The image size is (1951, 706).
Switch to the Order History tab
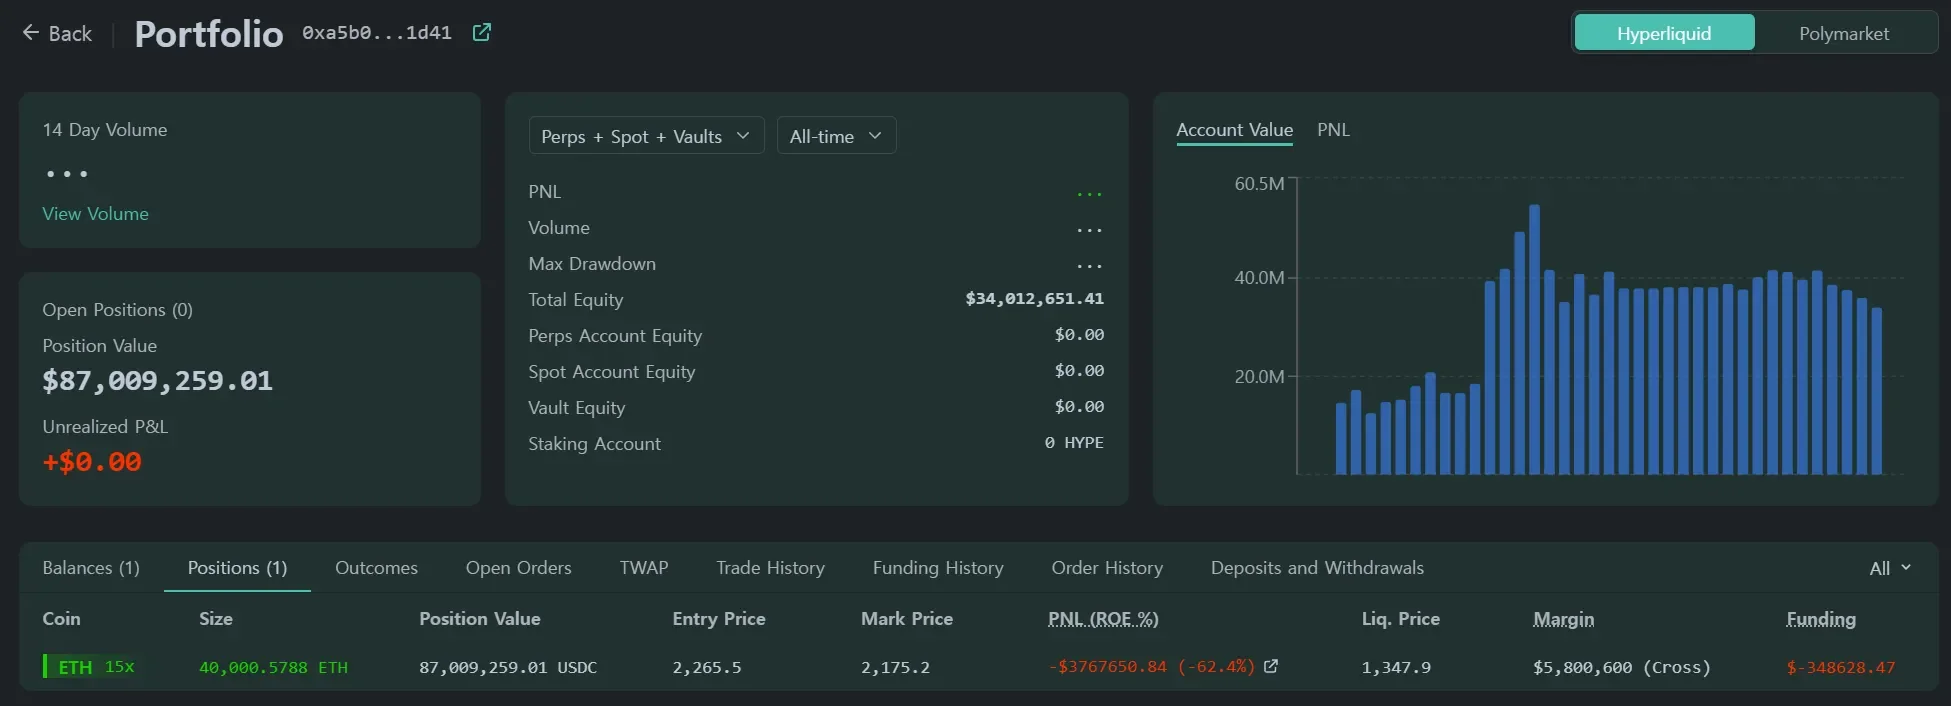tap(1107, 568)
